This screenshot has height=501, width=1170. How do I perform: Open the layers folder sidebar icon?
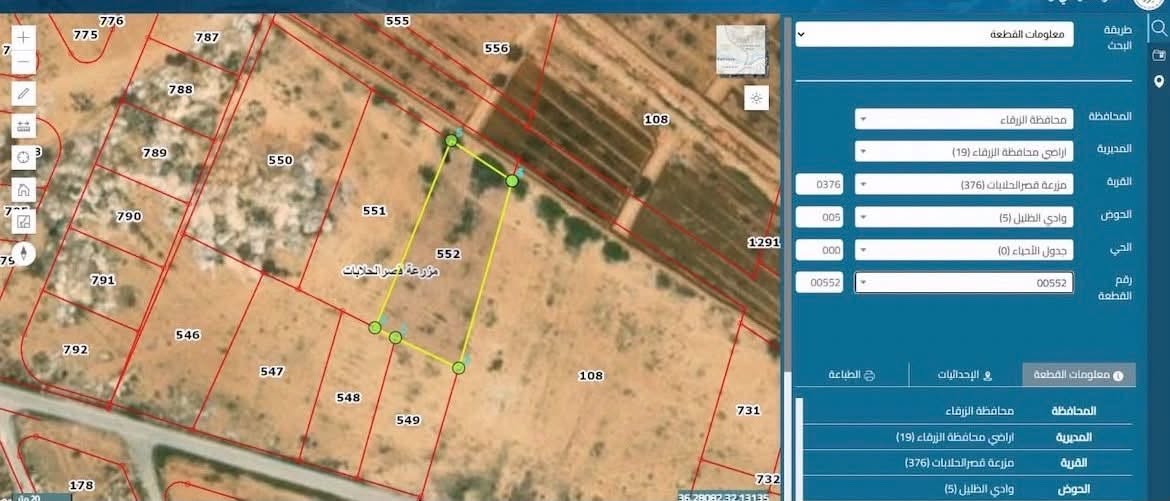[1159, 55]
